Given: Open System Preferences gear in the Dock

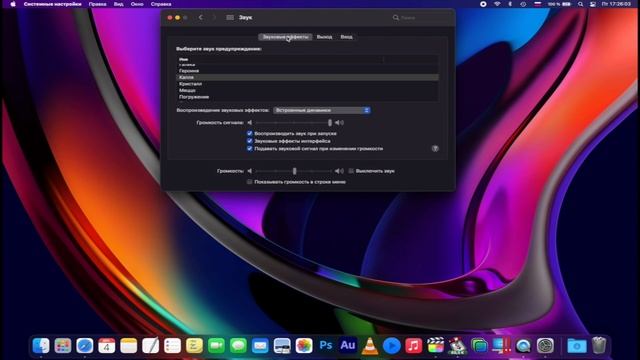Looking at the screenshot, I should point(545,346).
